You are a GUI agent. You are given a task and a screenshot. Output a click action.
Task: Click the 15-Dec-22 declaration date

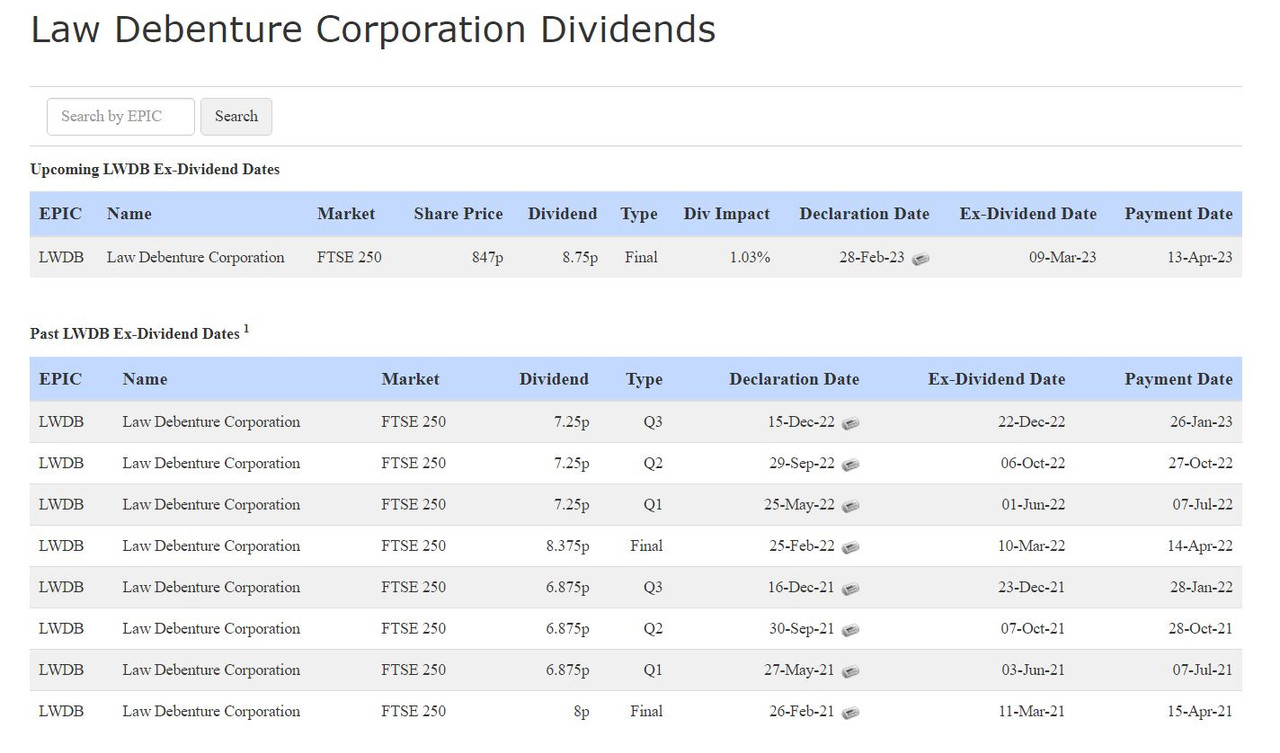801,422
